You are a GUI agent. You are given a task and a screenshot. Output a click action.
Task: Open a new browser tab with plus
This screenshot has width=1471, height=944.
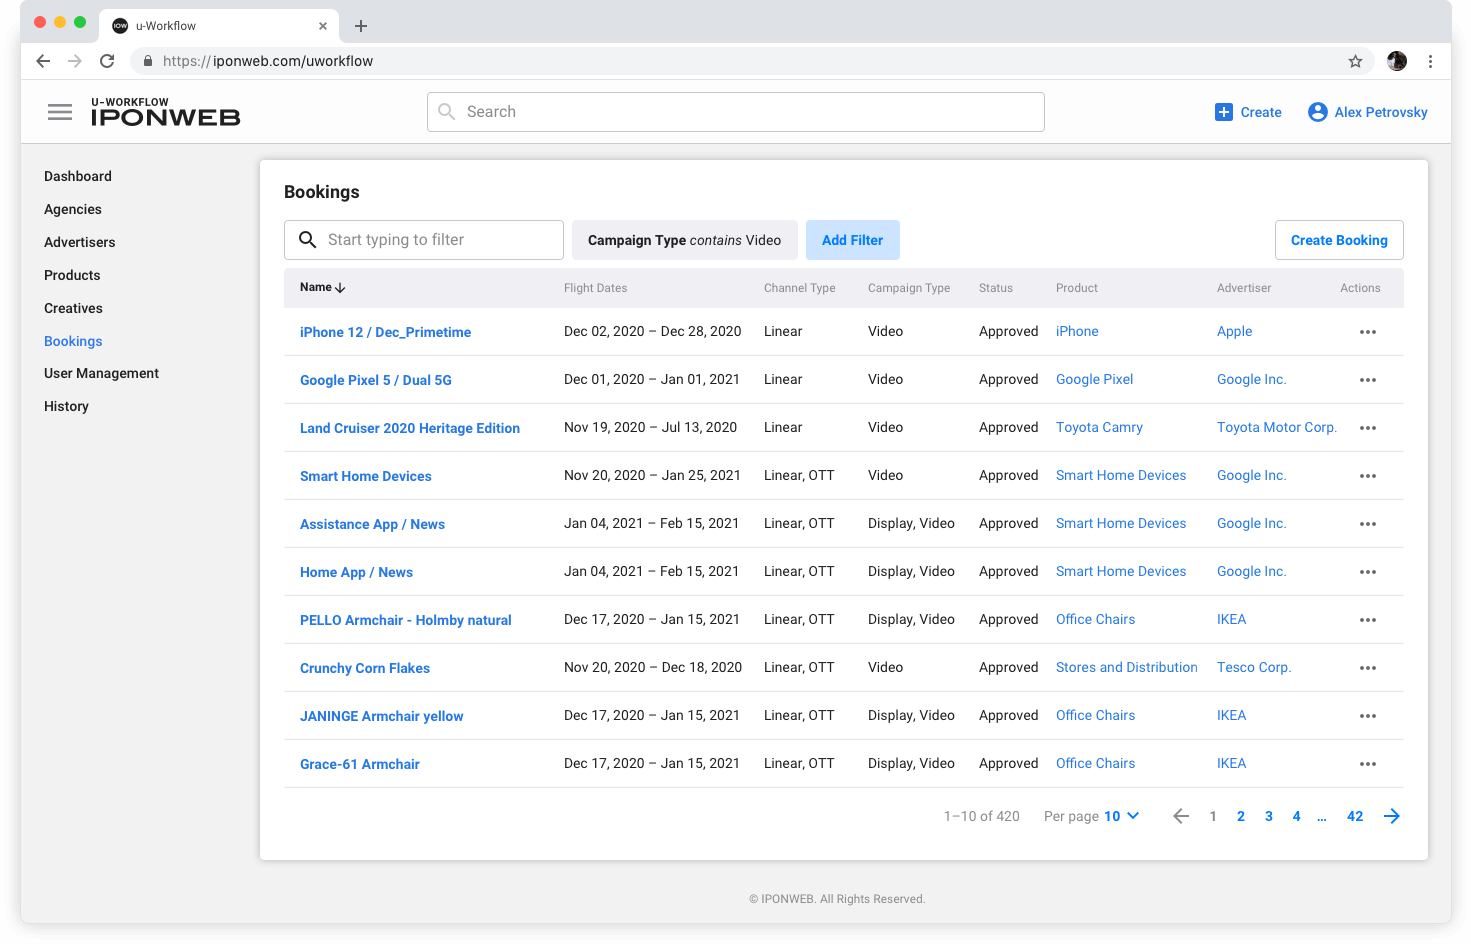click(361, 26)
